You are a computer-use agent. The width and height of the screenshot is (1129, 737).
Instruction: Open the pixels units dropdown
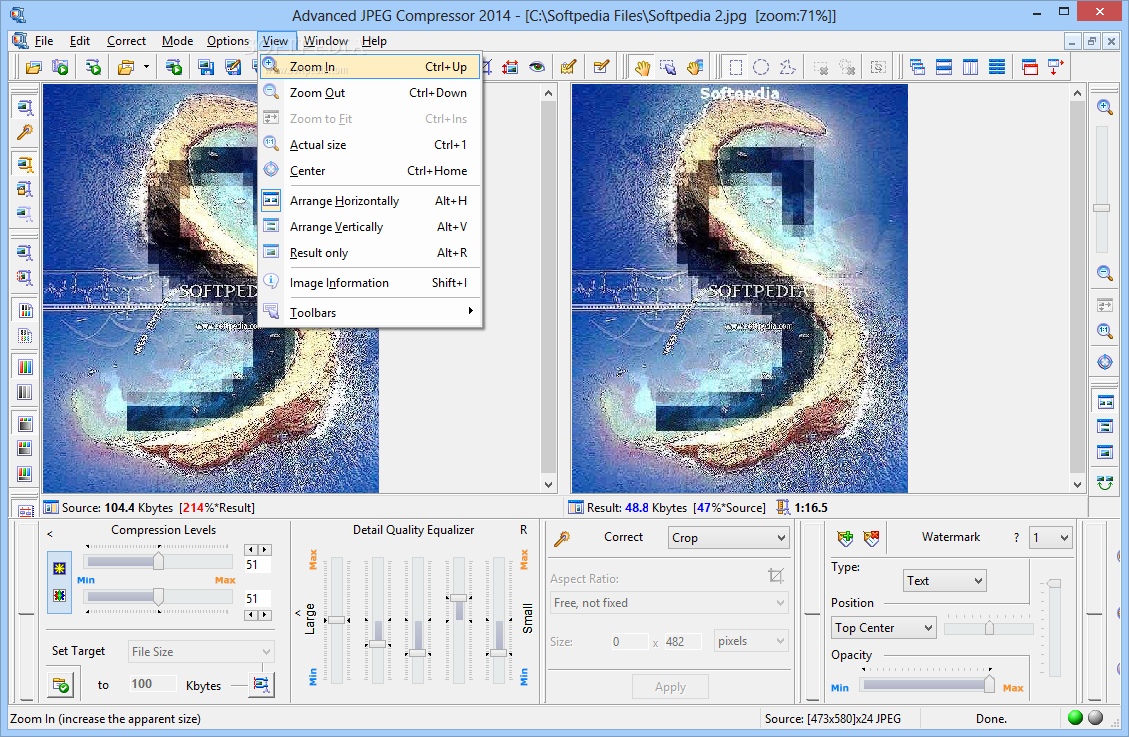tap(751, 641)
